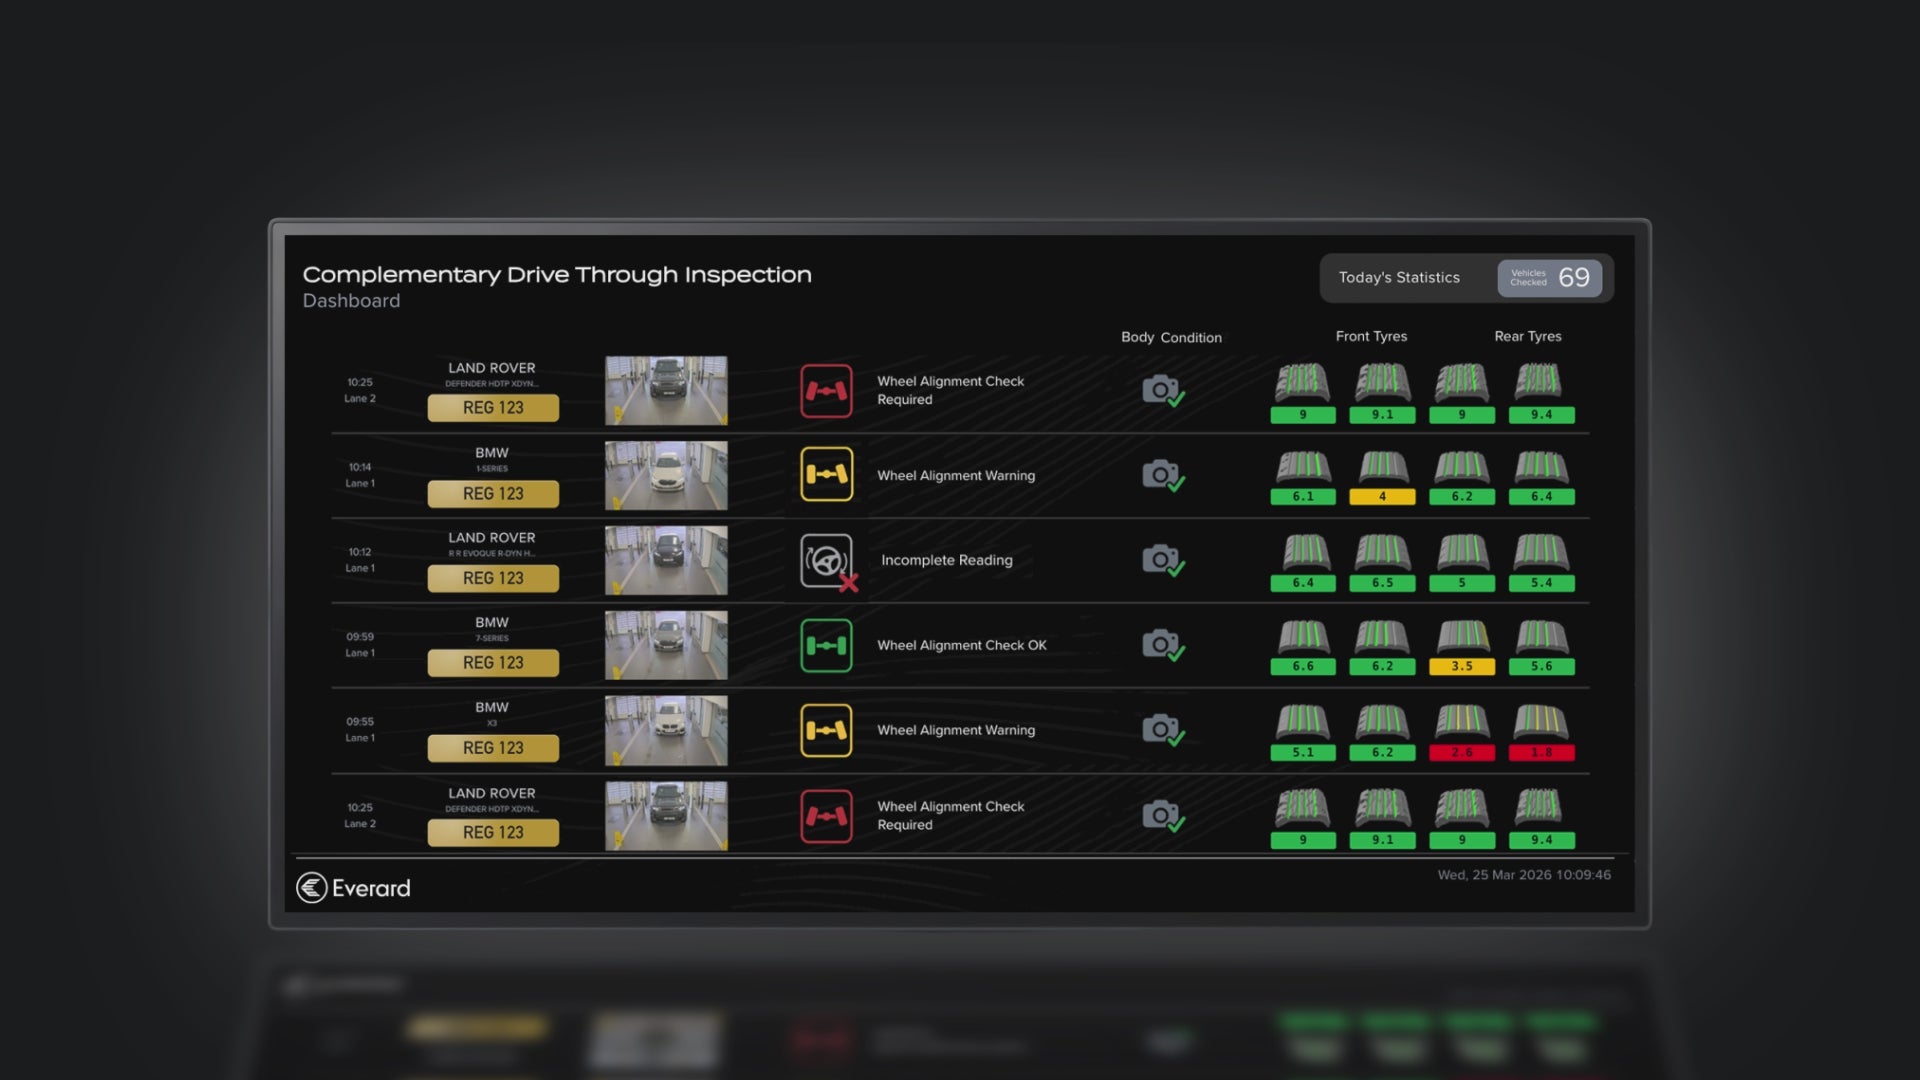Select the red 1.8 rear tyre icon
The height and width of the screenshot is (1080, 1920).
click(1541, 732)
